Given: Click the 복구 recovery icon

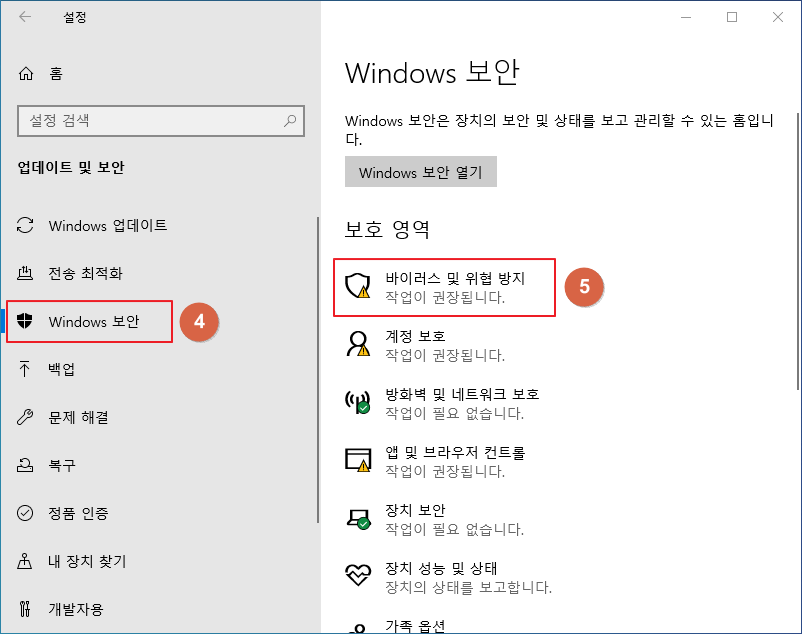Looking at the screenshot, I should [25, 465].
